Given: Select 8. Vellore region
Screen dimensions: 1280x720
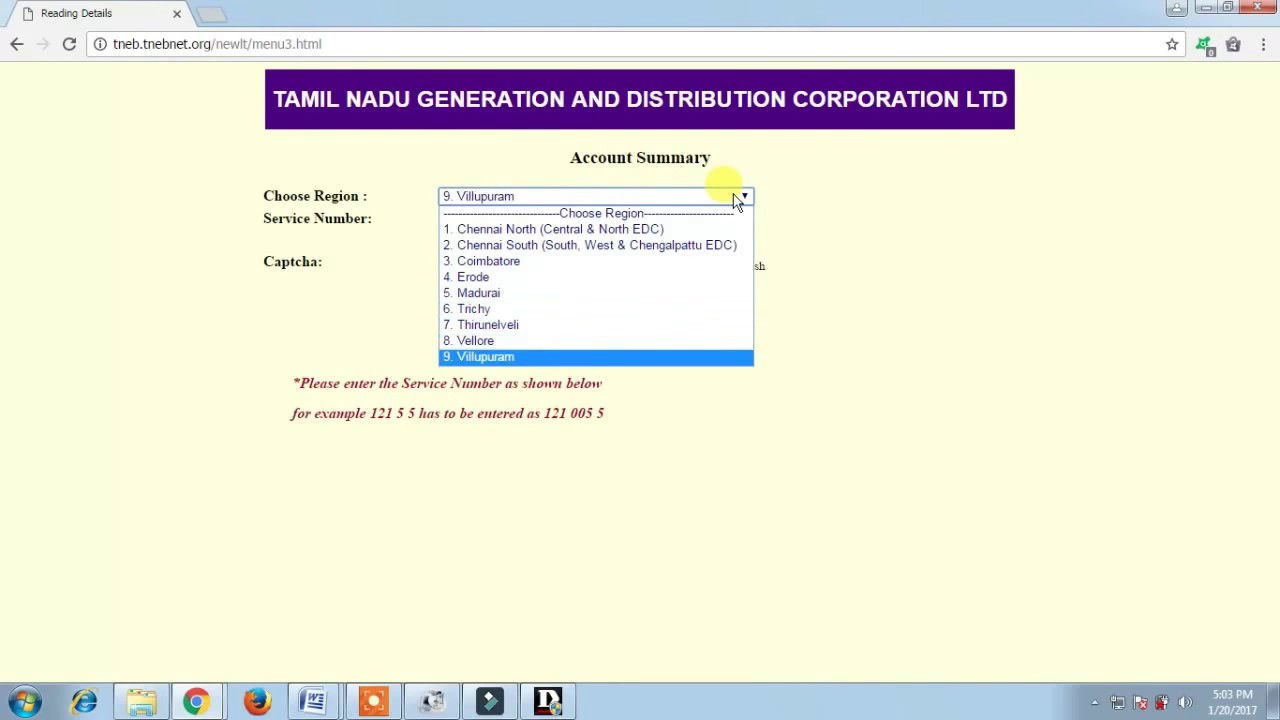Looking at the screenshot, I should tap(596, 341).
